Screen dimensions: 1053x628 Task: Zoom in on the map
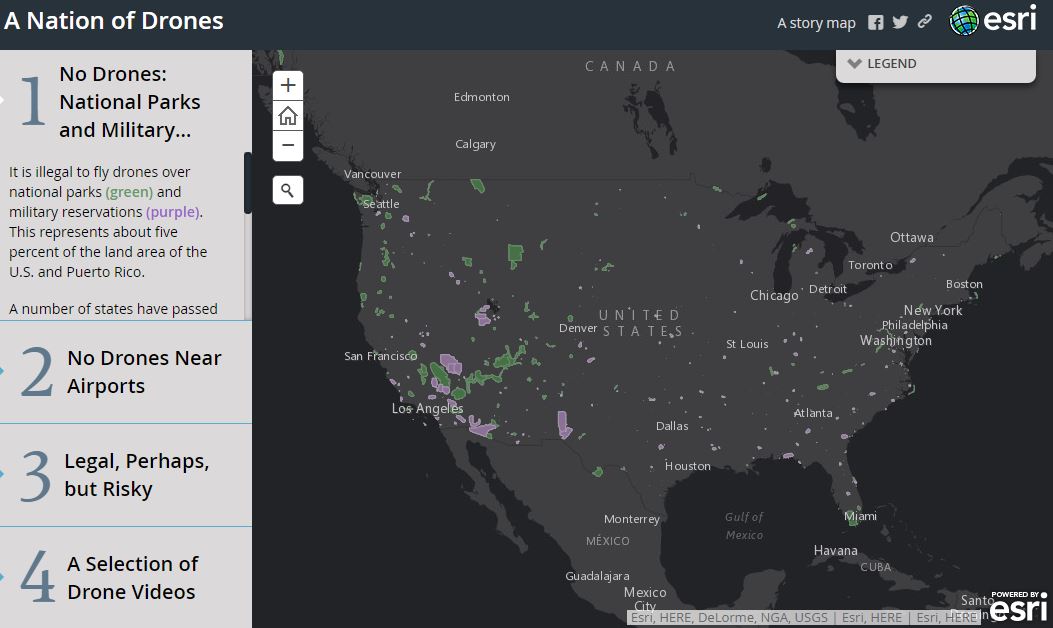pyautogui.click(x=288, y=85)
